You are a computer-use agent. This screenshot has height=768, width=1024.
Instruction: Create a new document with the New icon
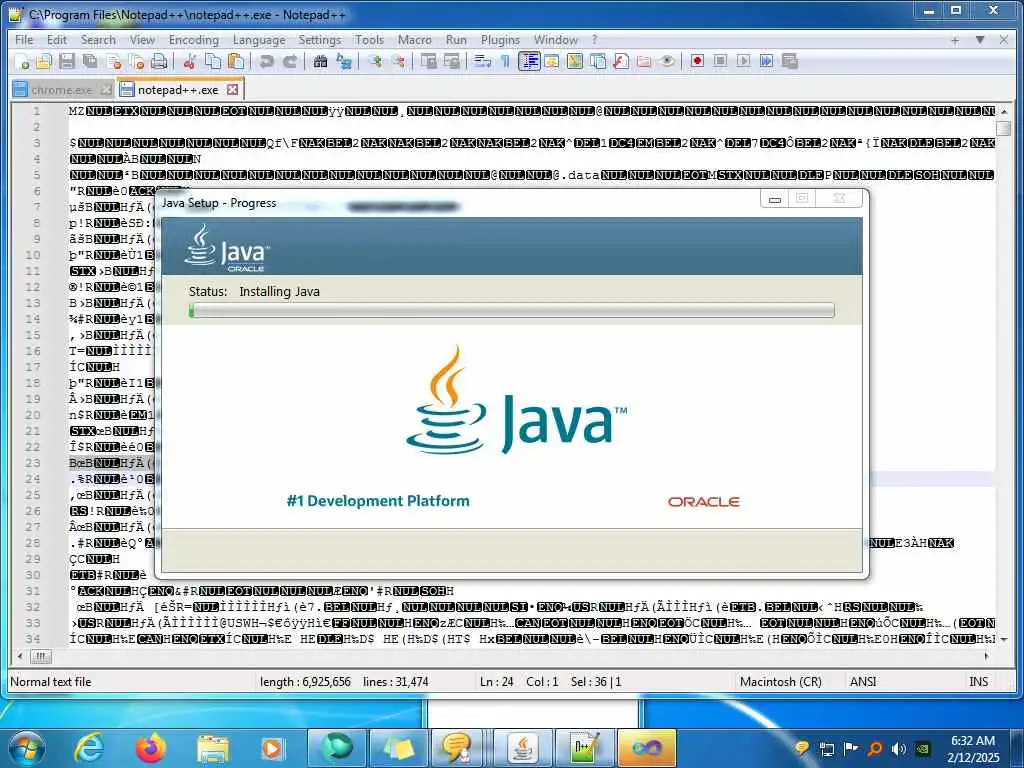click(x=22, y=61)
